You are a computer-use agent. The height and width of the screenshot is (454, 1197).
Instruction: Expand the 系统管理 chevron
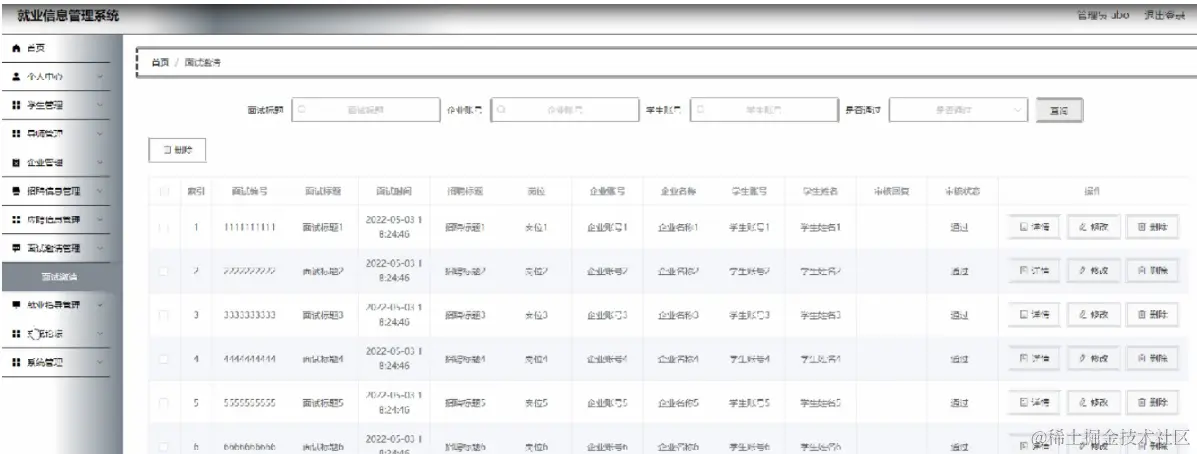coord(100,362)
